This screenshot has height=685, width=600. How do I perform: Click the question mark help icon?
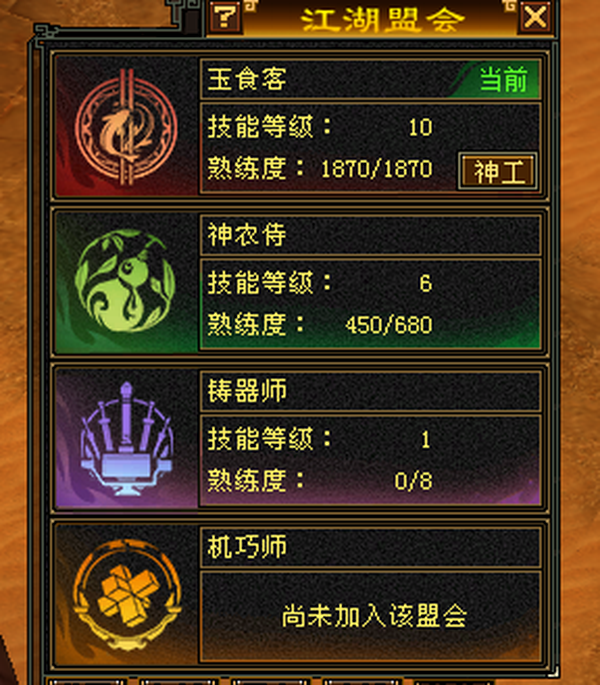click(225, 17)
